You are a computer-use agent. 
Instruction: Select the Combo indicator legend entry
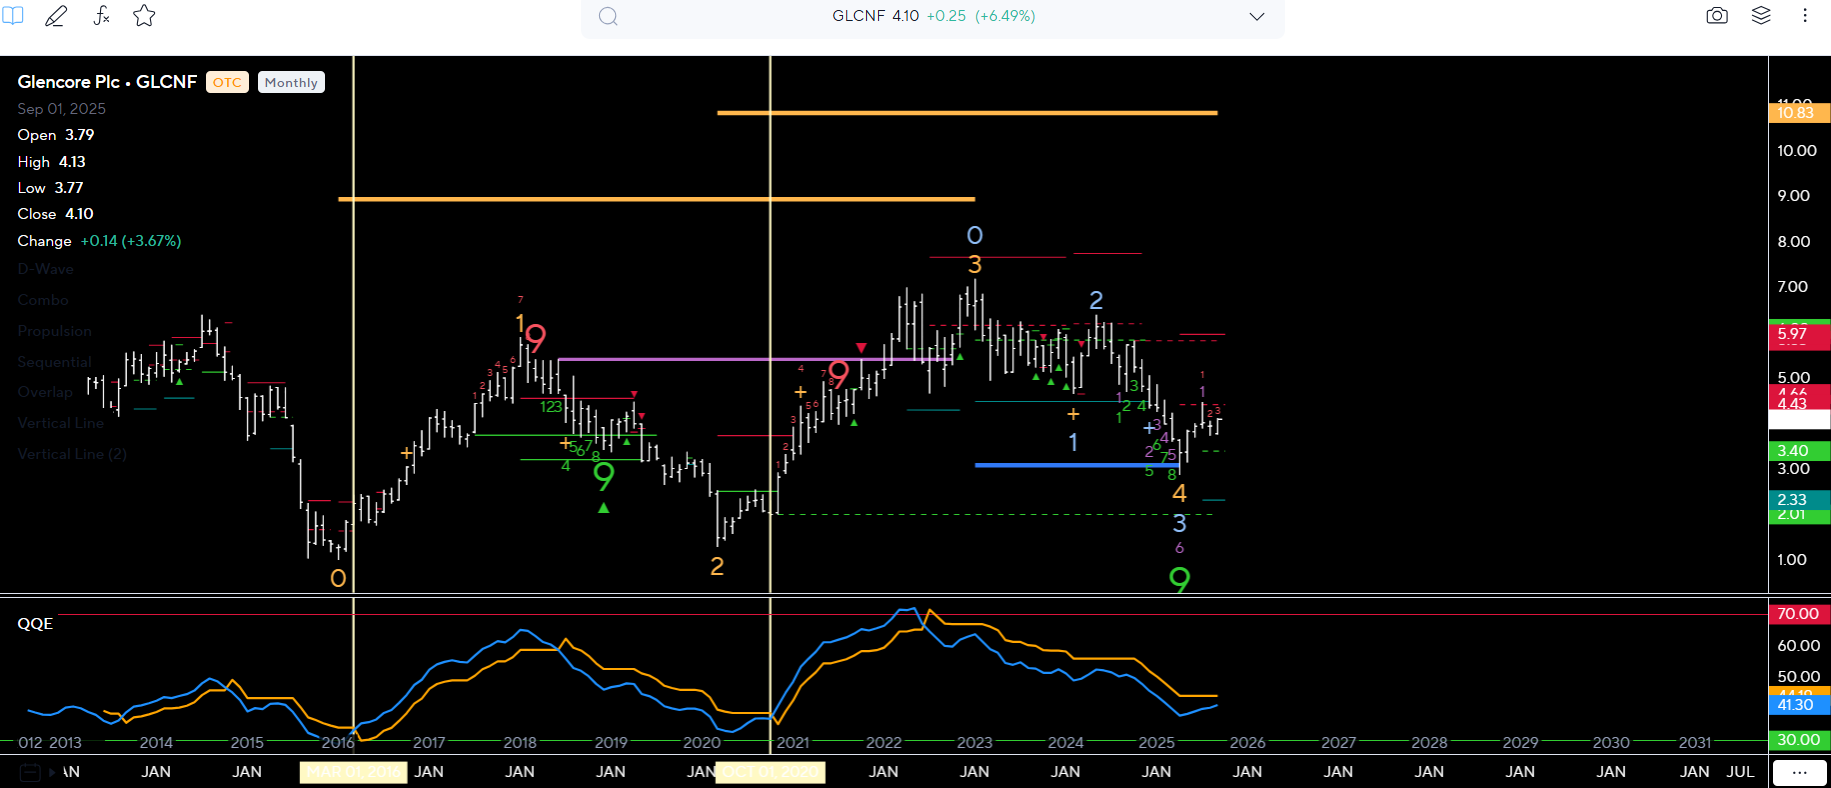[x=43, y=300]
